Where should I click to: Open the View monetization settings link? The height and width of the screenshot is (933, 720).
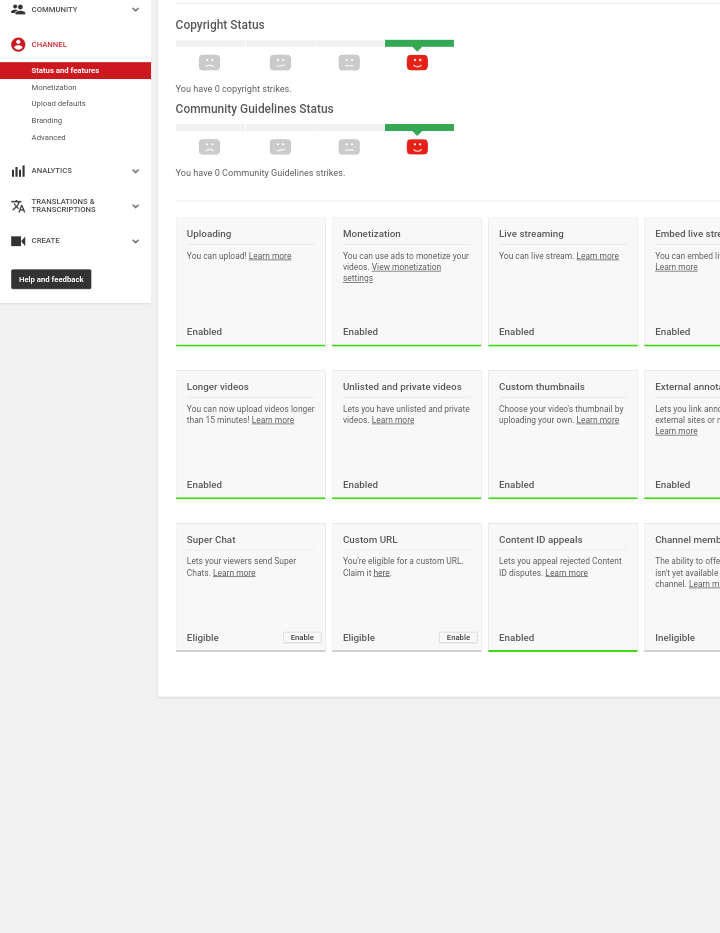[406, 268]
